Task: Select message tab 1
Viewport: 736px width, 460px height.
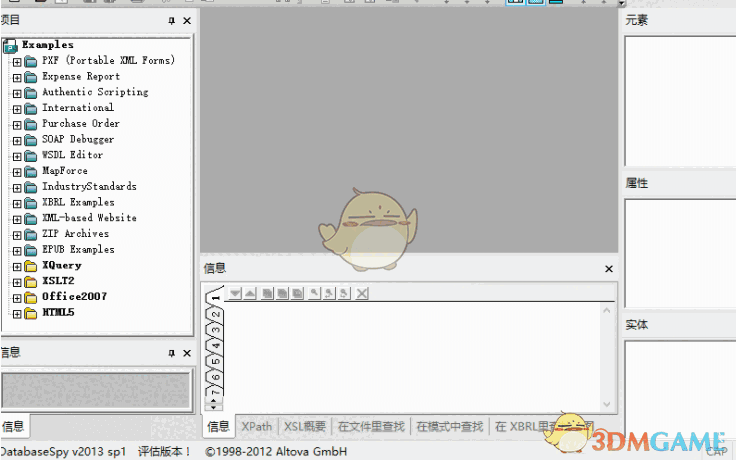Action: point(215,296)
